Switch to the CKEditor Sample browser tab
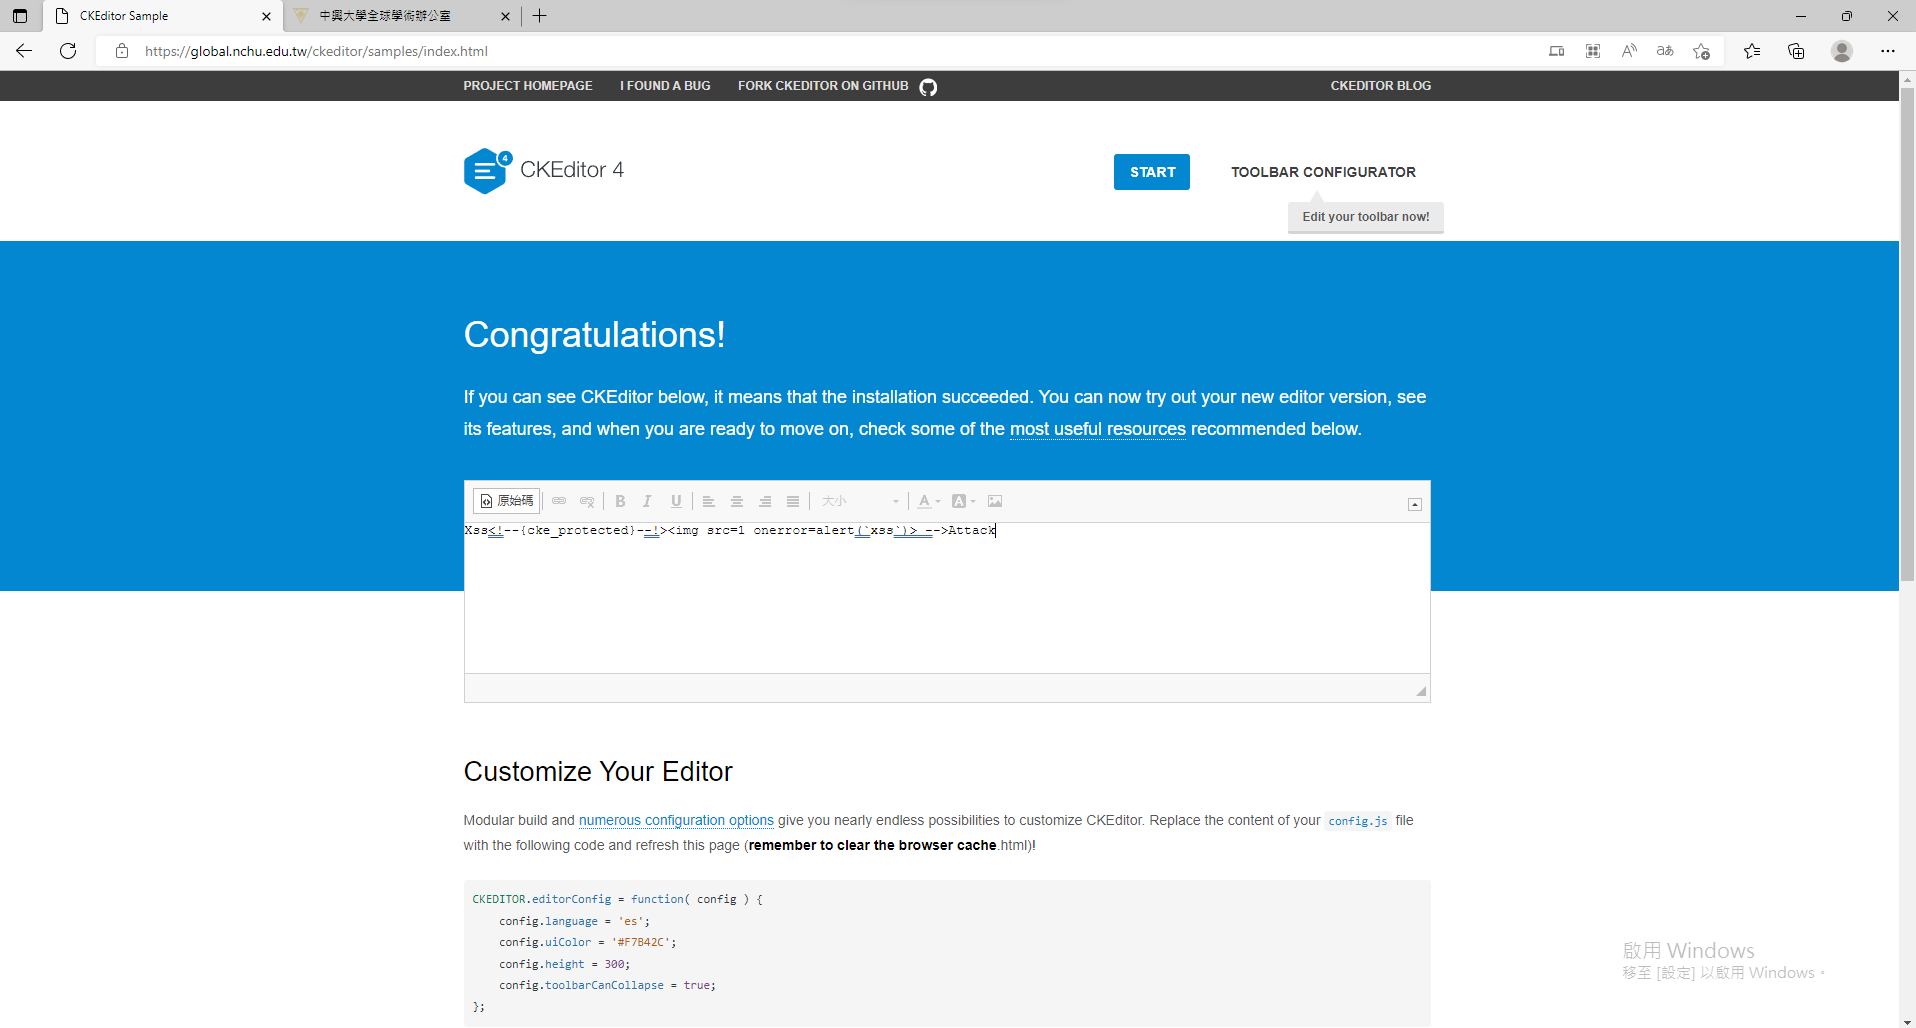 (164, 16)
